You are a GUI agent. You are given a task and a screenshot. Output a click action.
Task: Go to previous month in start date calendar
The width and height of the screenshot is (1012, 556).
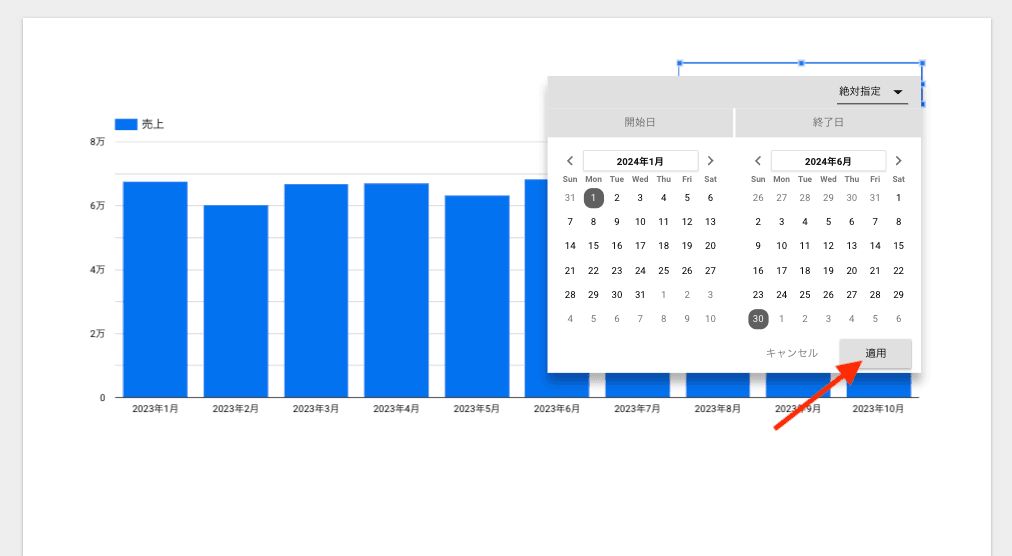570,161
